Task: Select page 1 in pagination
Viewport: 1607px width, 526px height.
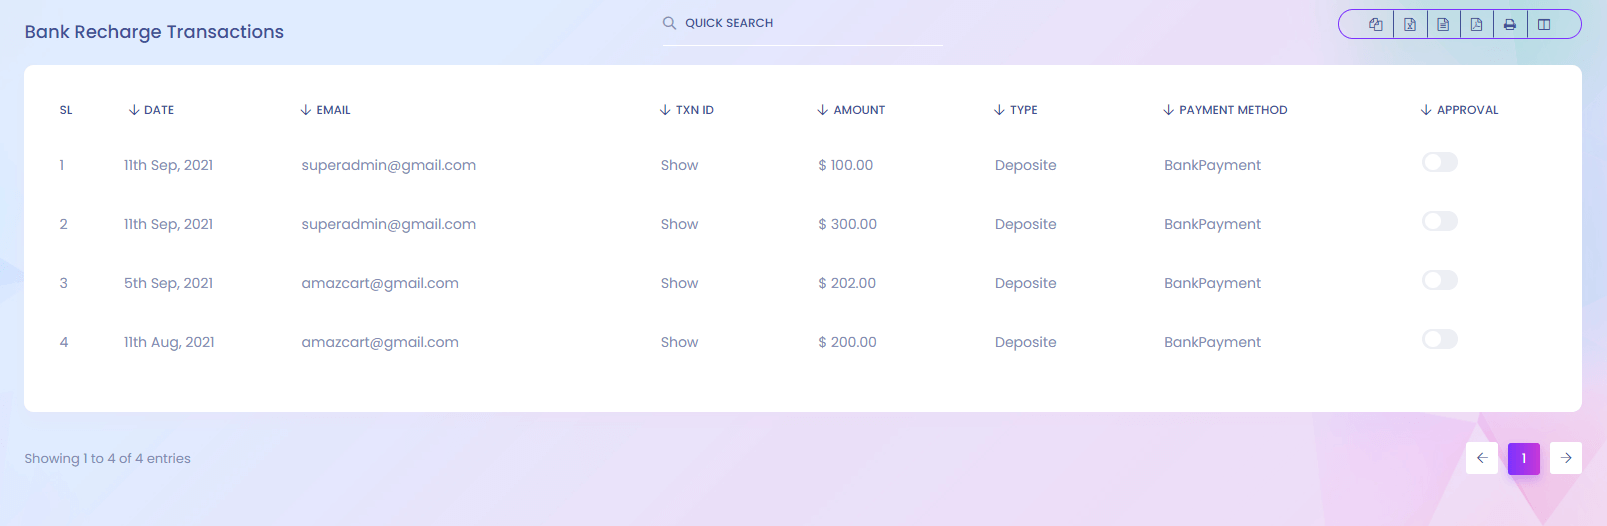Action: click(x=1524, y=458)
